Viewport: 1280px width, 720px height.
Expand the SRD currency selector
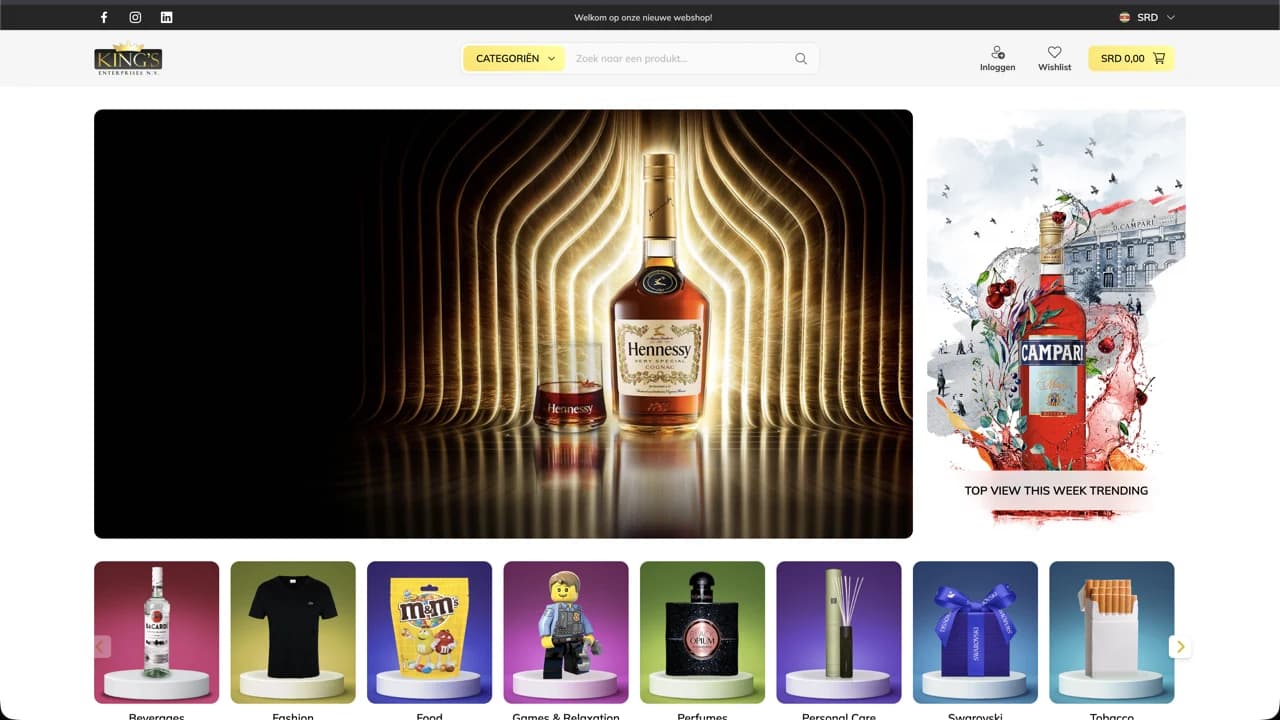click(x=1147, y=17)
